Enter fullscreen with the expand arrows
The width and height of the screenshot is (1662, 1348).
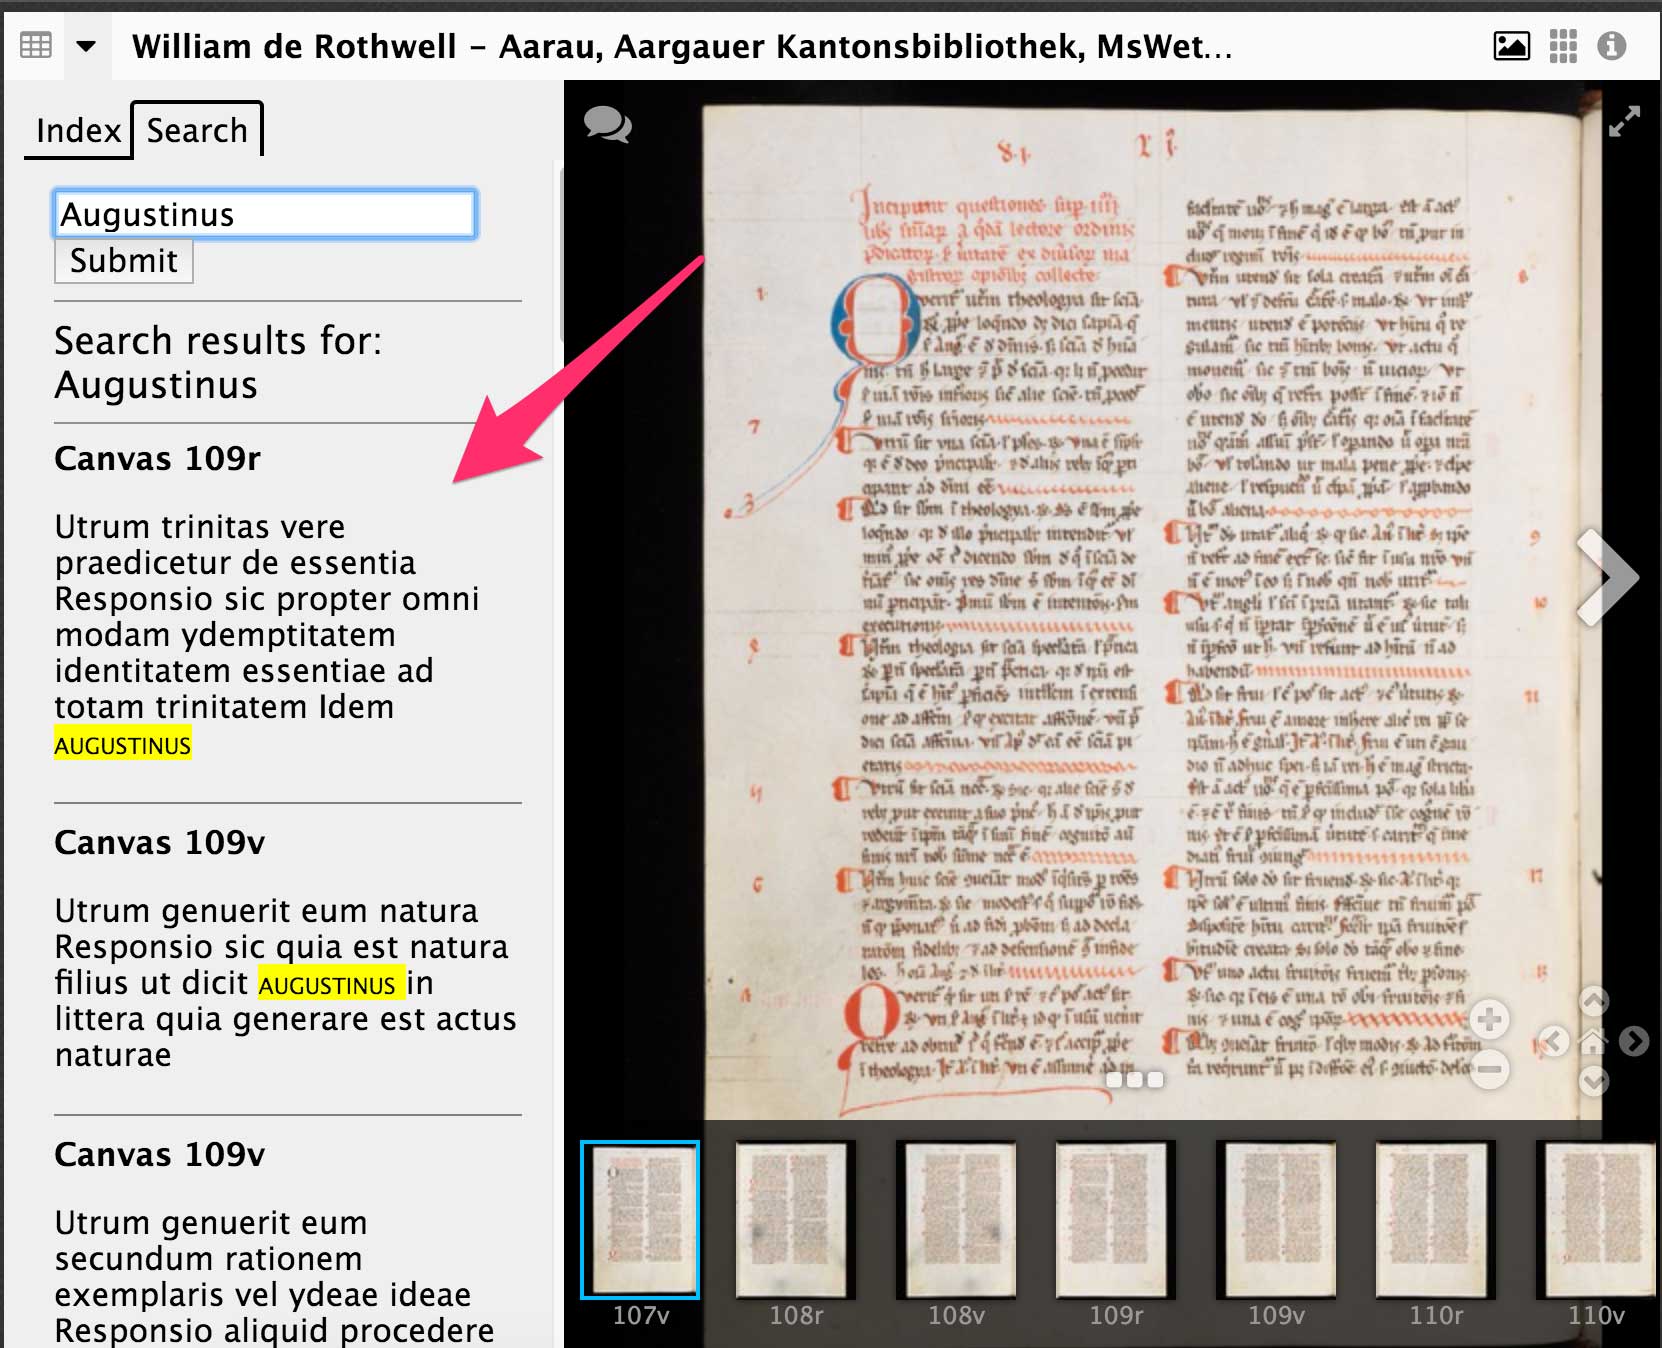(1624, 121)
